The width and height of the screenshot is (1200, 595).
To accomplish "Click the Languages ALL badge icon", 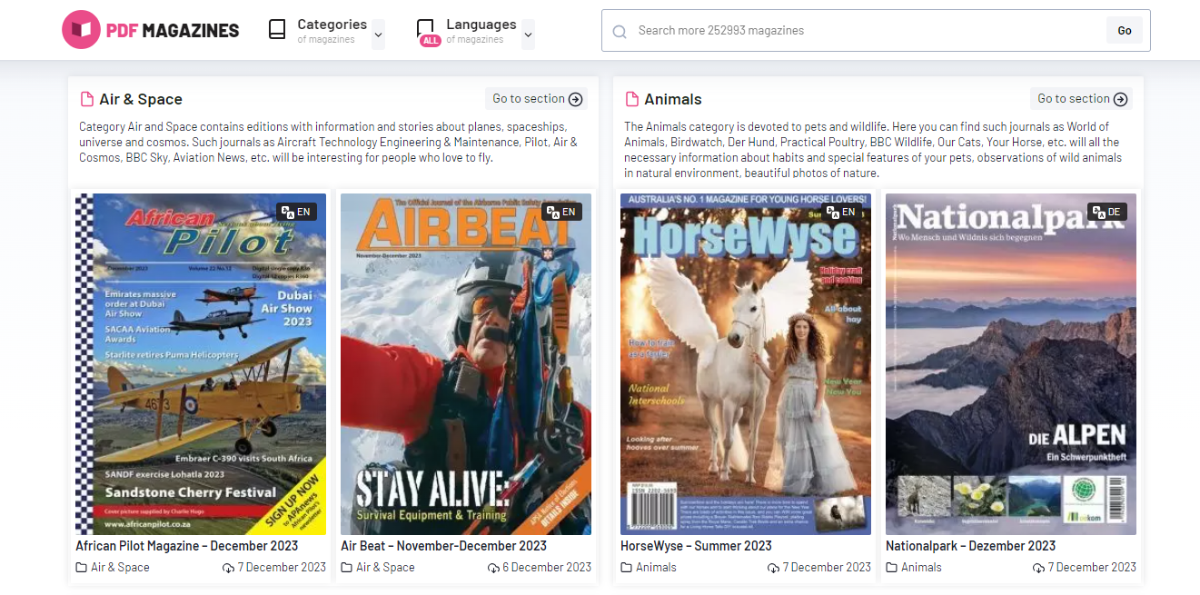I will (429, 41).
